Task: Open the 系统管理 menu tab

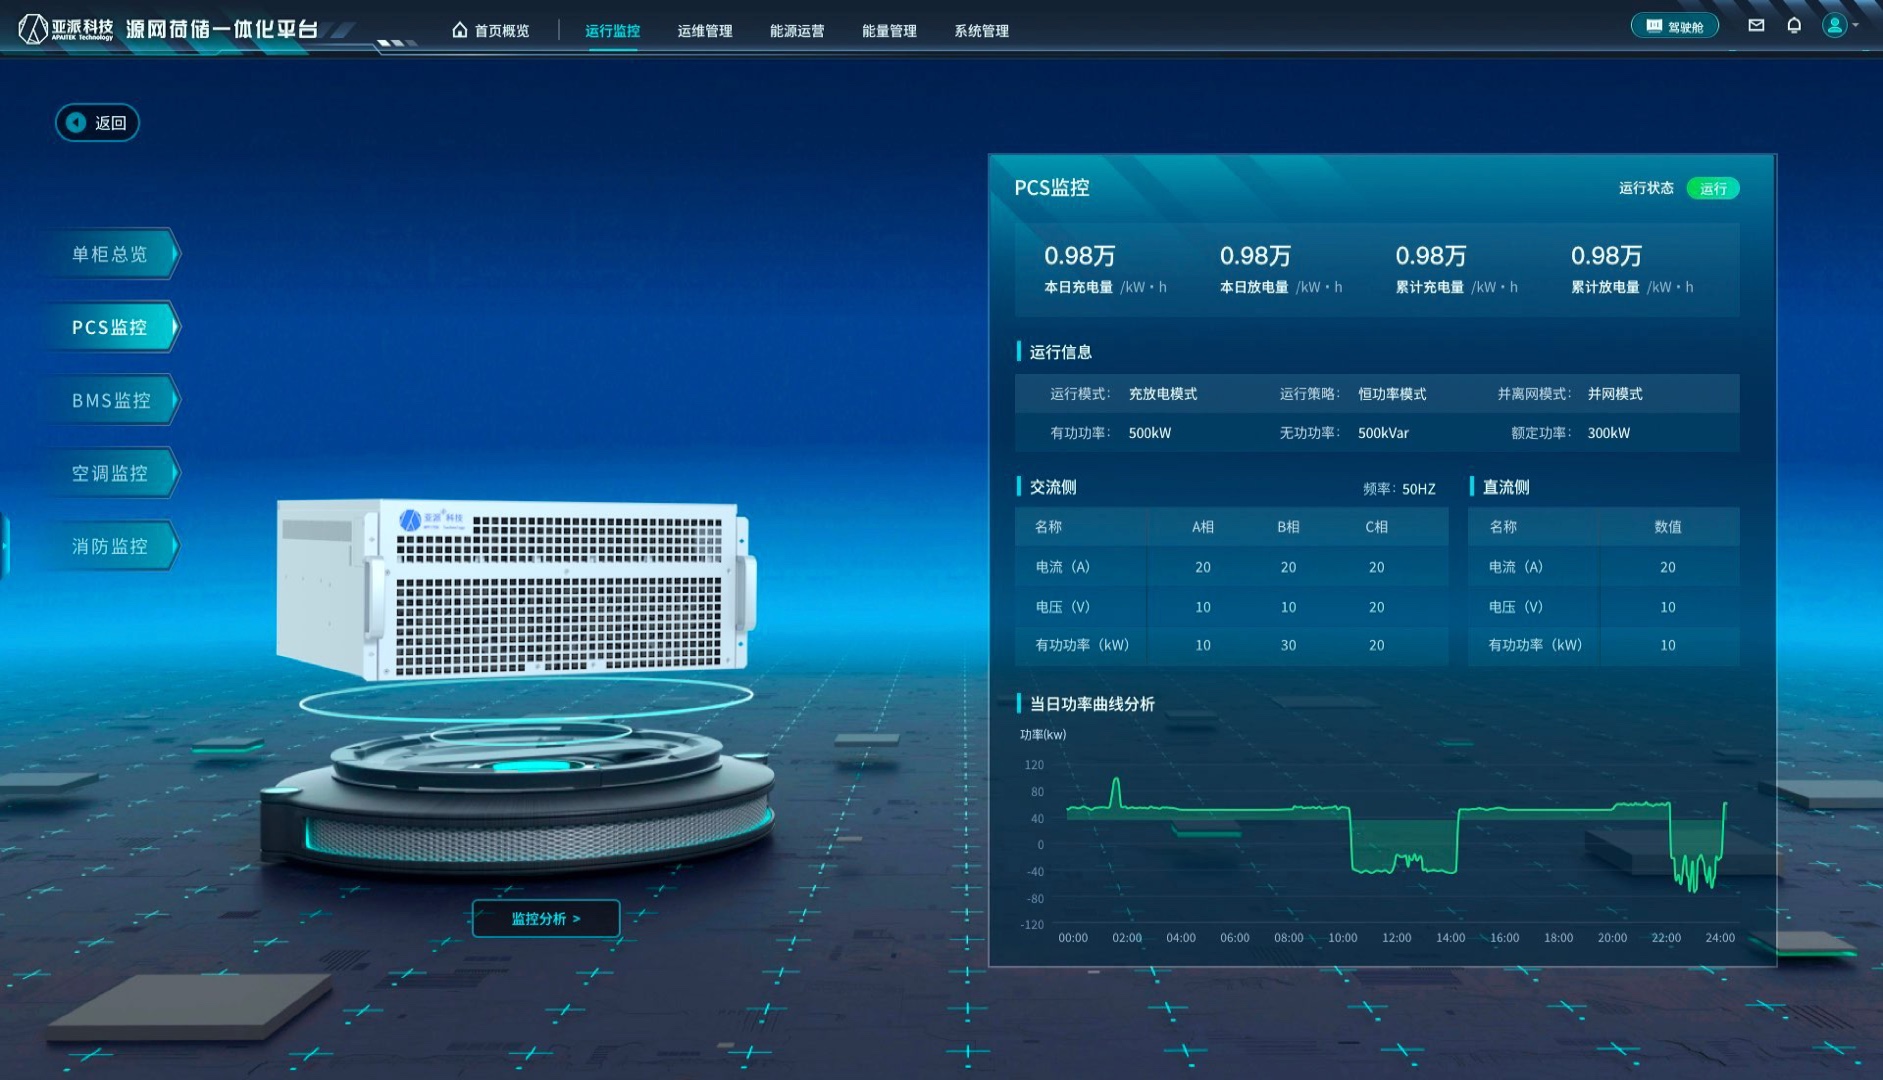Action: (x=981, y=31)
